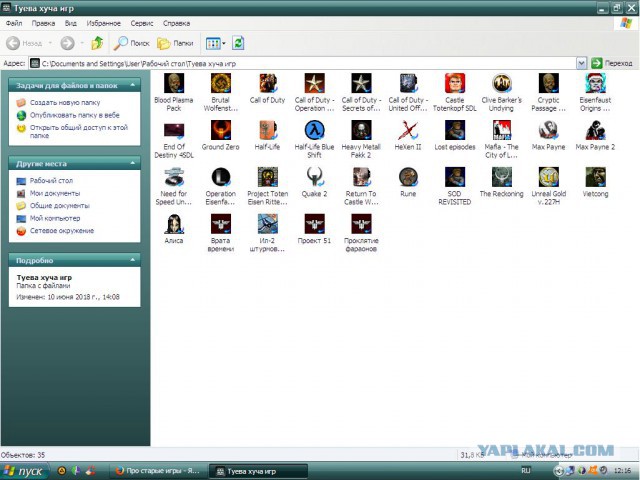Image resolution: width=640 pixels, height=480 pixels.
Task: Open the Back button history dropdown
Action: click(50, 43)
